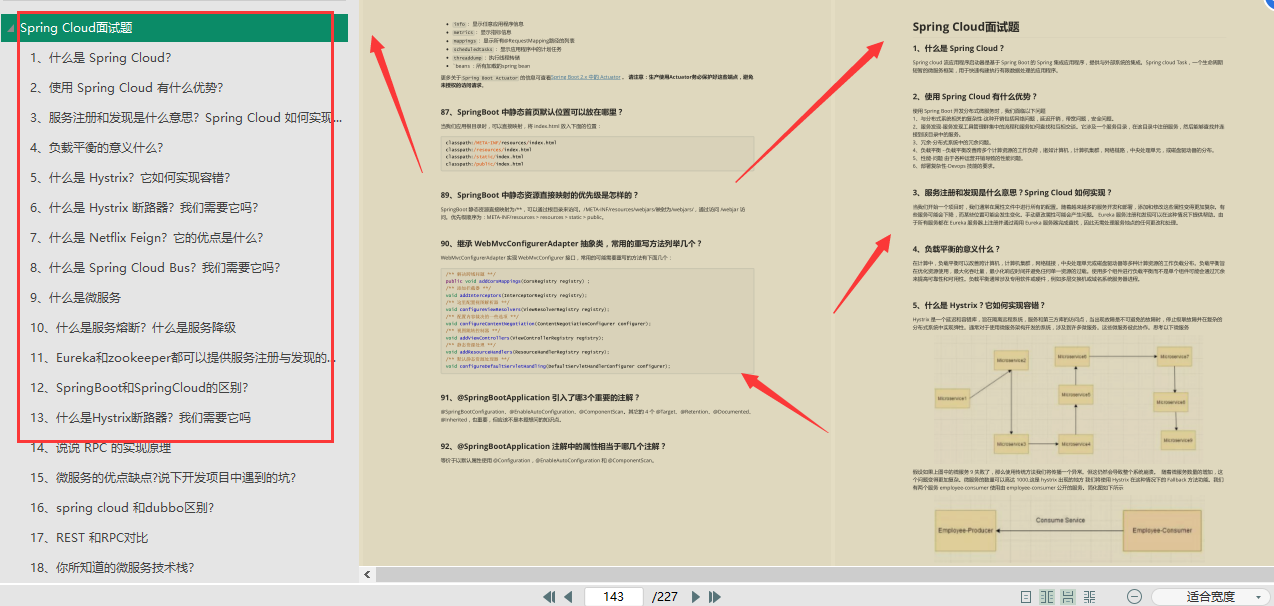The image size is (1274, 606).
Task: Click the total pages label /227
Action: [x=665, y=596]
